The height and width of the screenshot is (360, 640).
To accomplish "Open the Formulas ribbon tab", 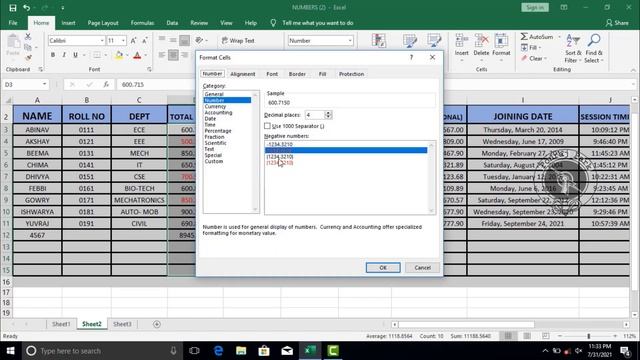I will point(142,23).
